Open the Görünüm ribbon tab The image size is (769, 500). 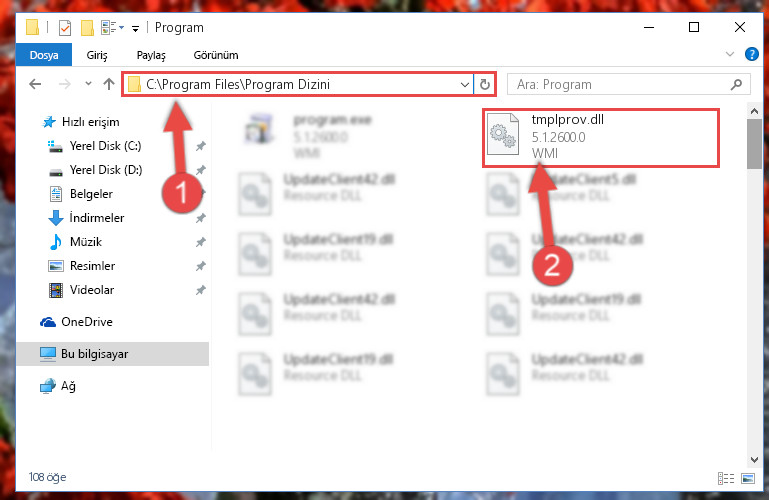(x=216, y=55)
